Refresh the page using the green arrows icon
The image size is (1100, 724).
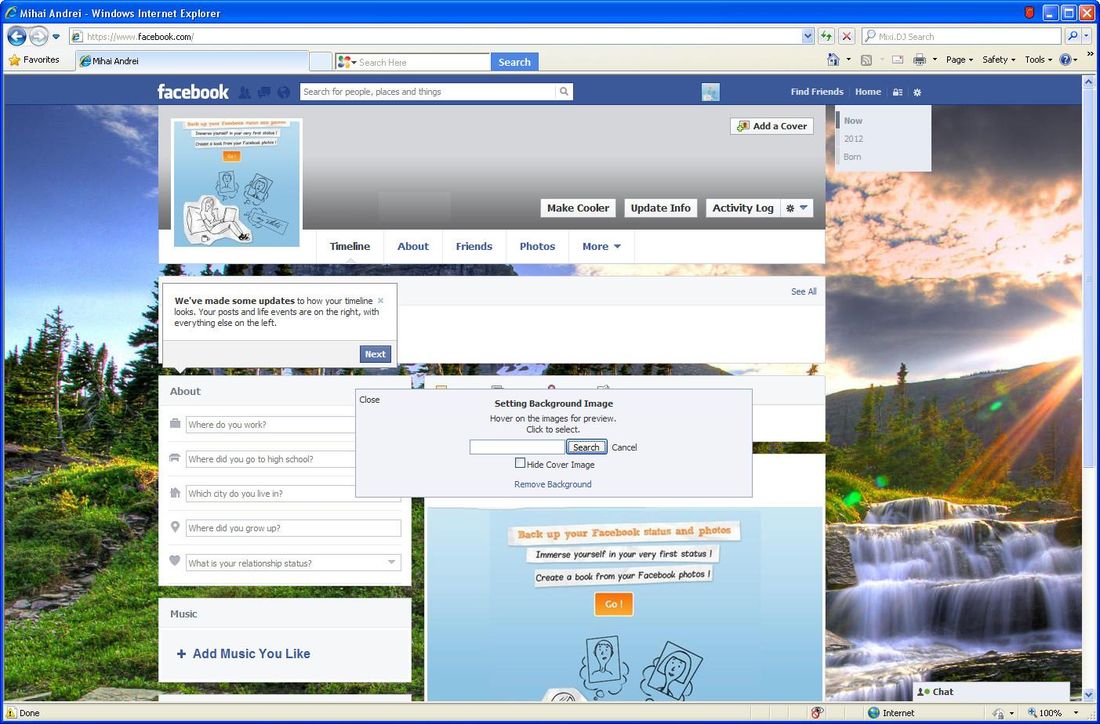[826, 36]
